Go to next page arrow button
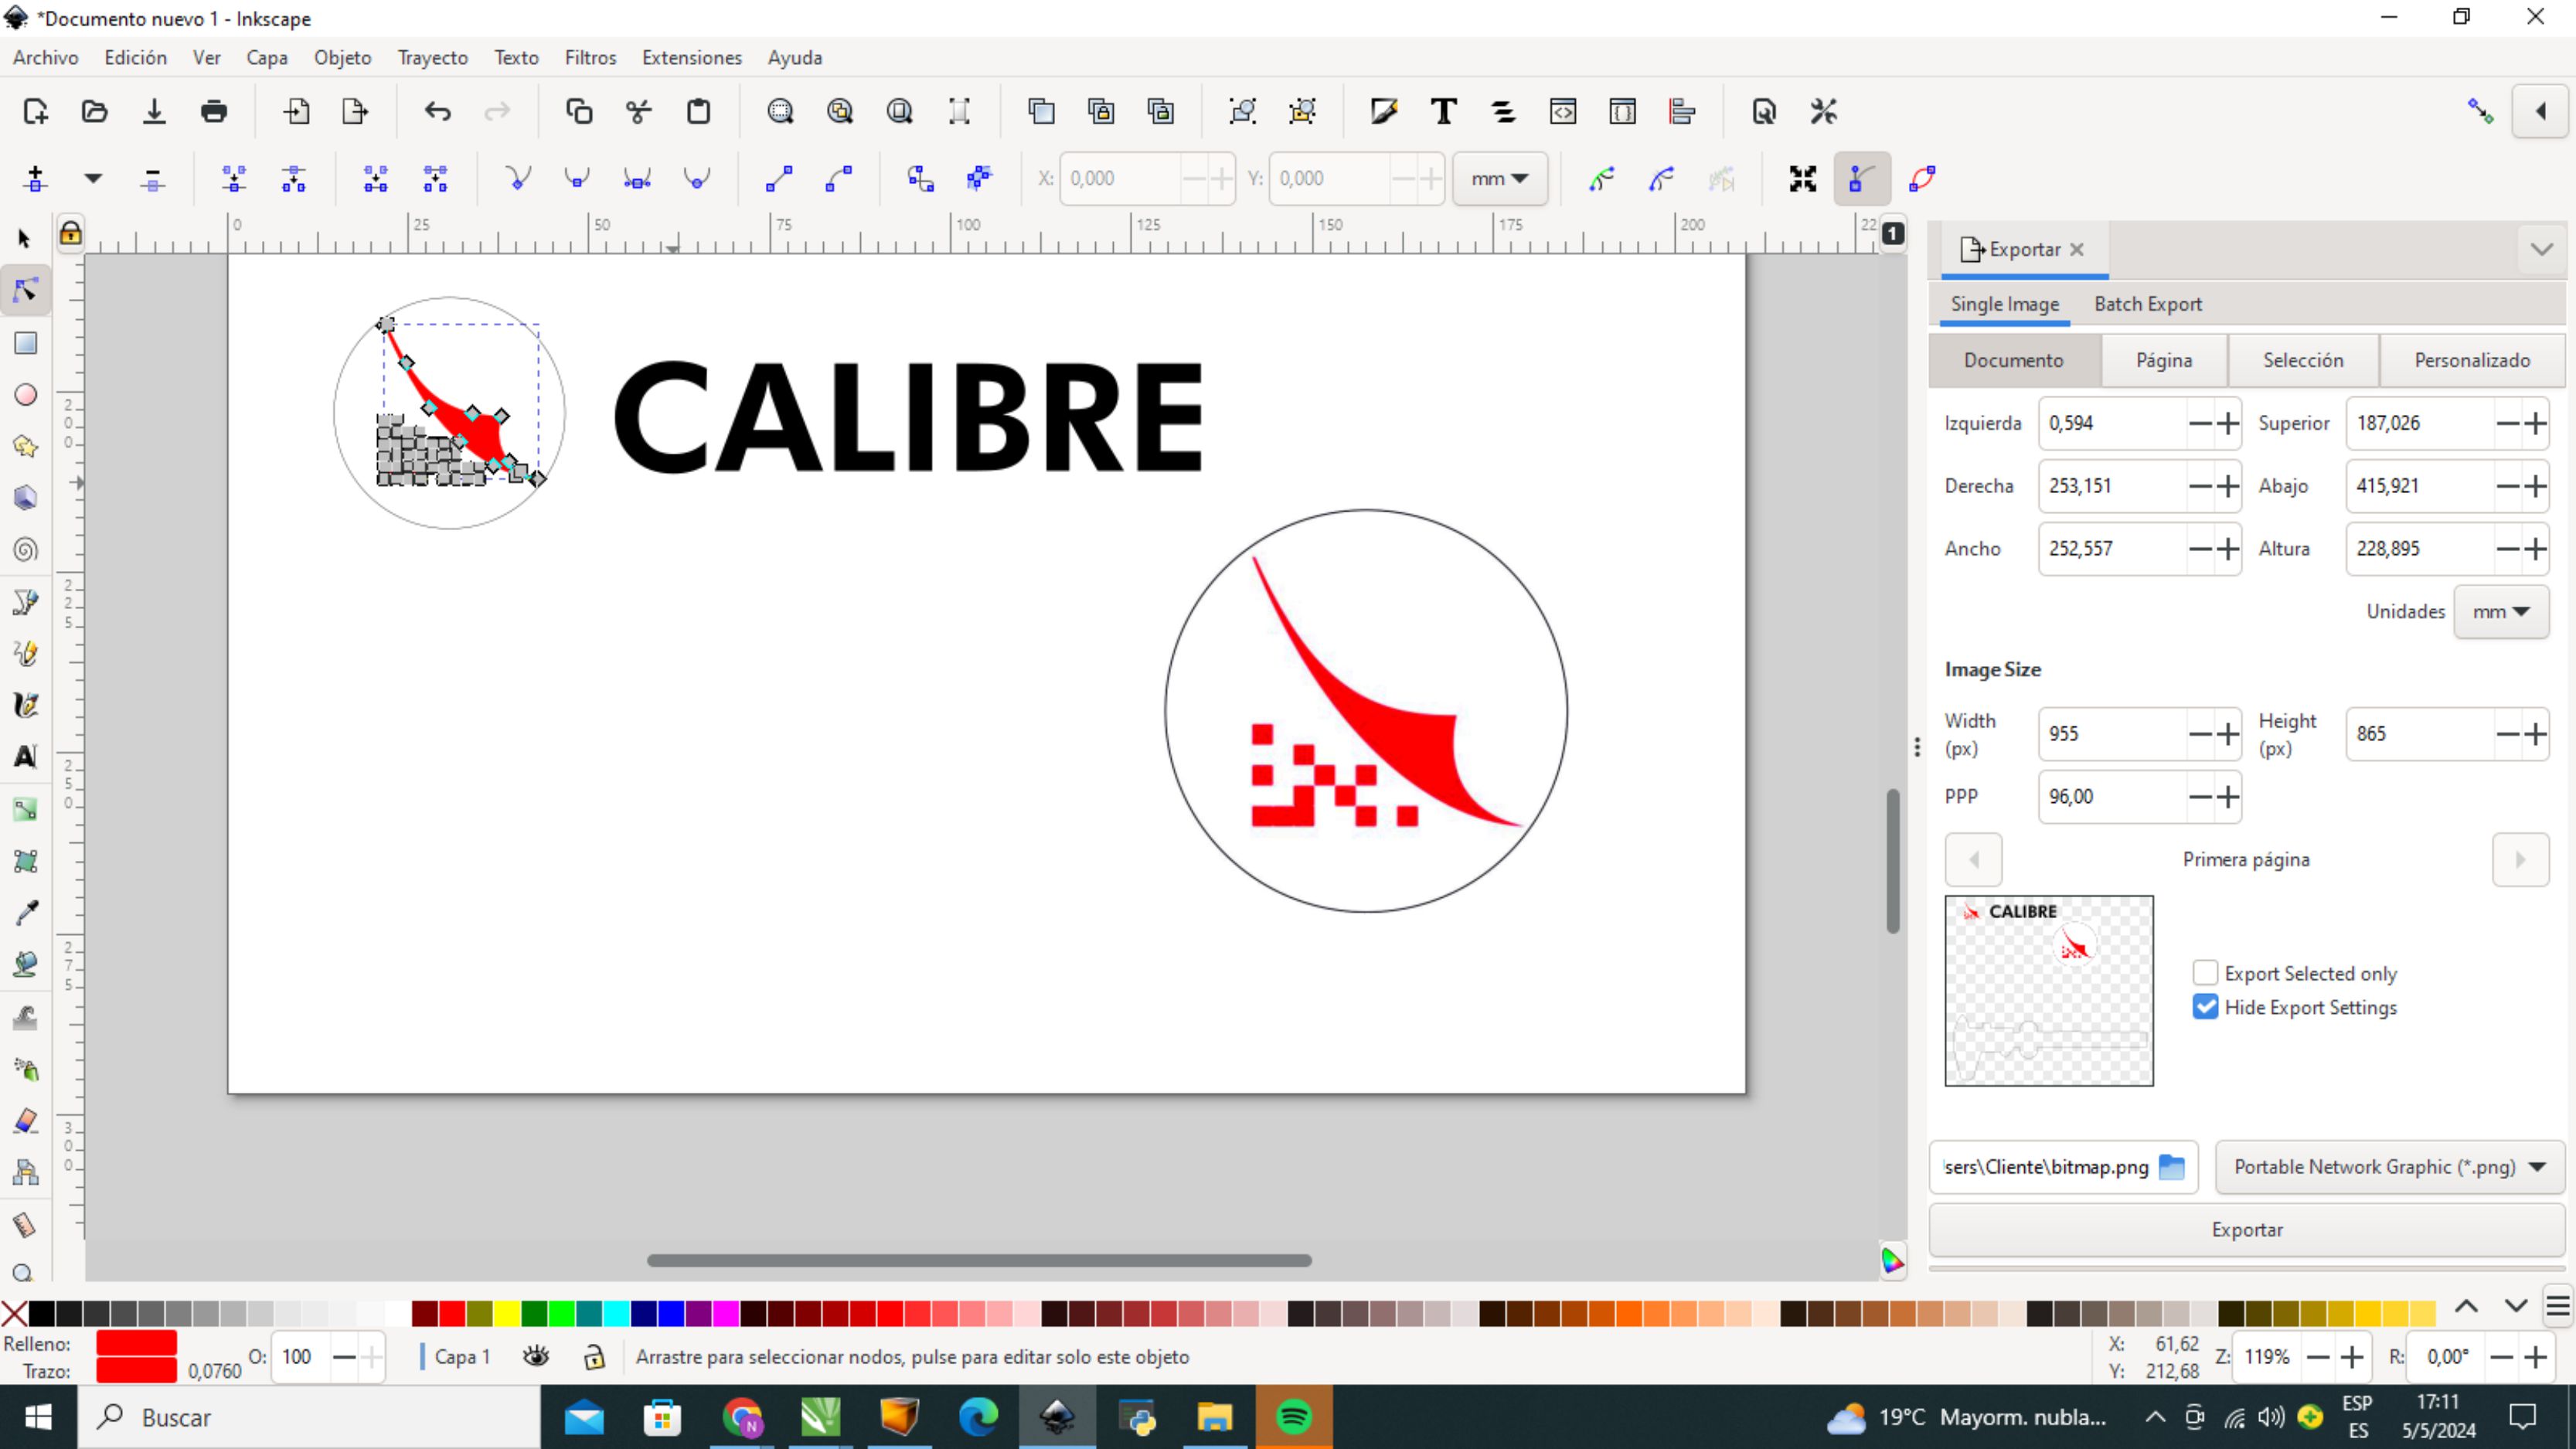The width and height of the screenshot is (2576, 1449). 2520,859
